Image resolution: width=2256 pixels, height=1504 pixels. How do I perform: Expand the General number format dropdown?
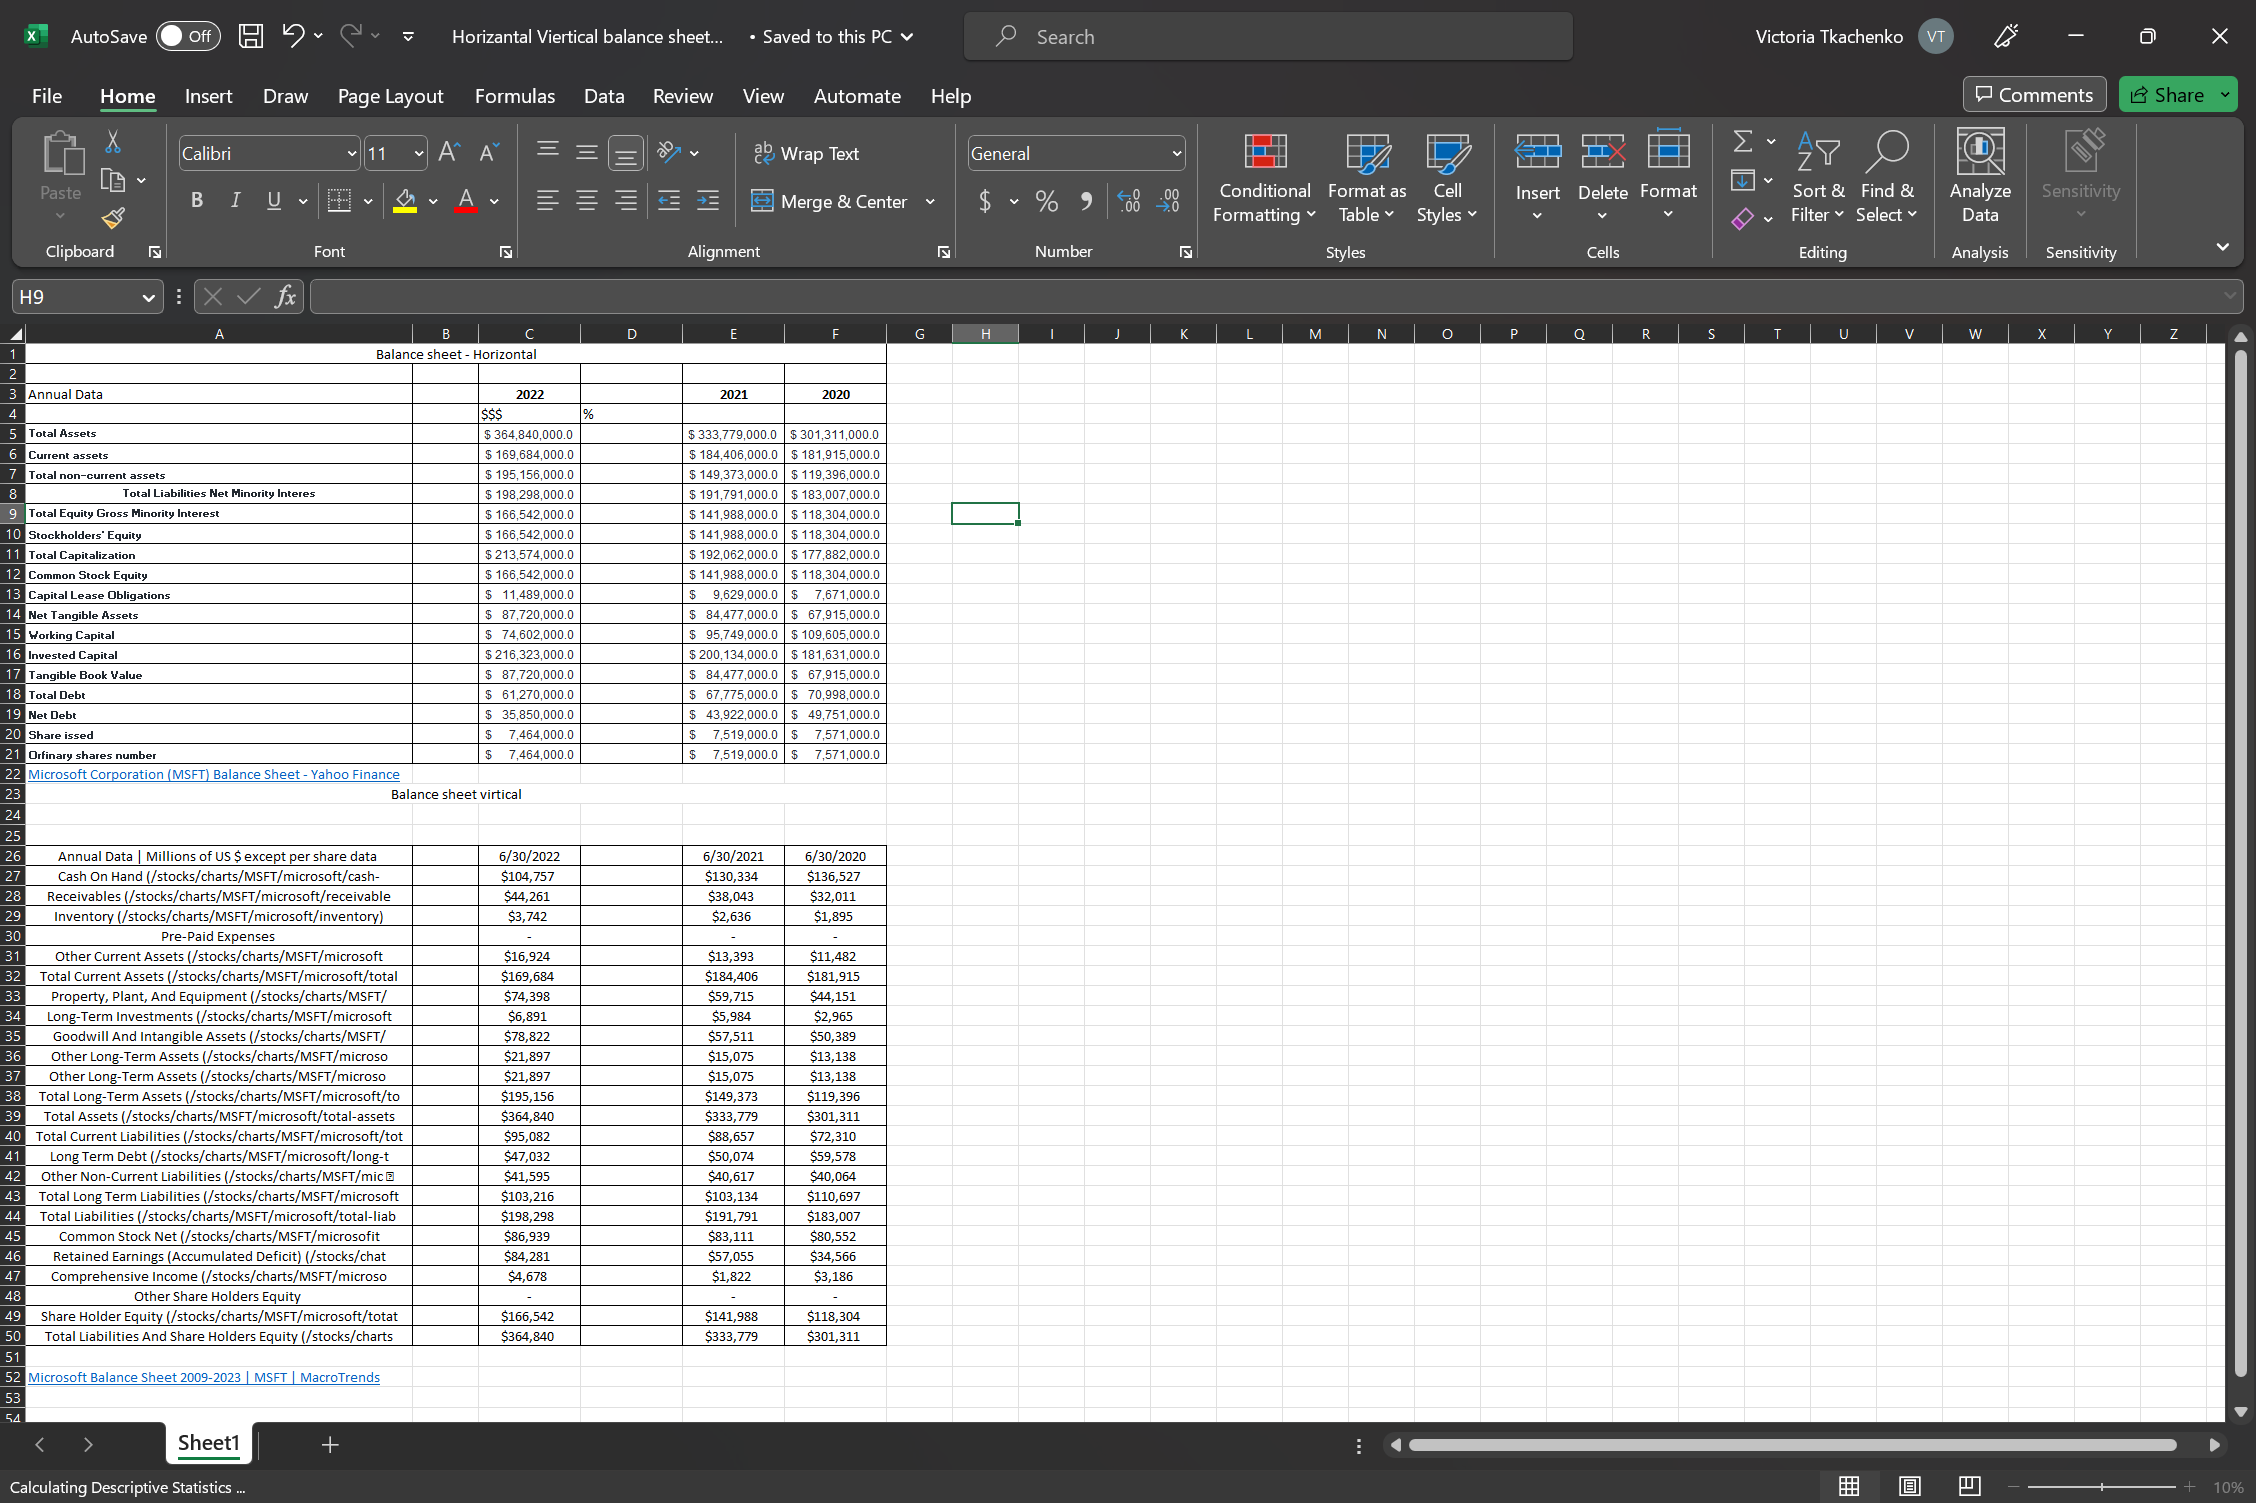click(x=1176, y=153)
